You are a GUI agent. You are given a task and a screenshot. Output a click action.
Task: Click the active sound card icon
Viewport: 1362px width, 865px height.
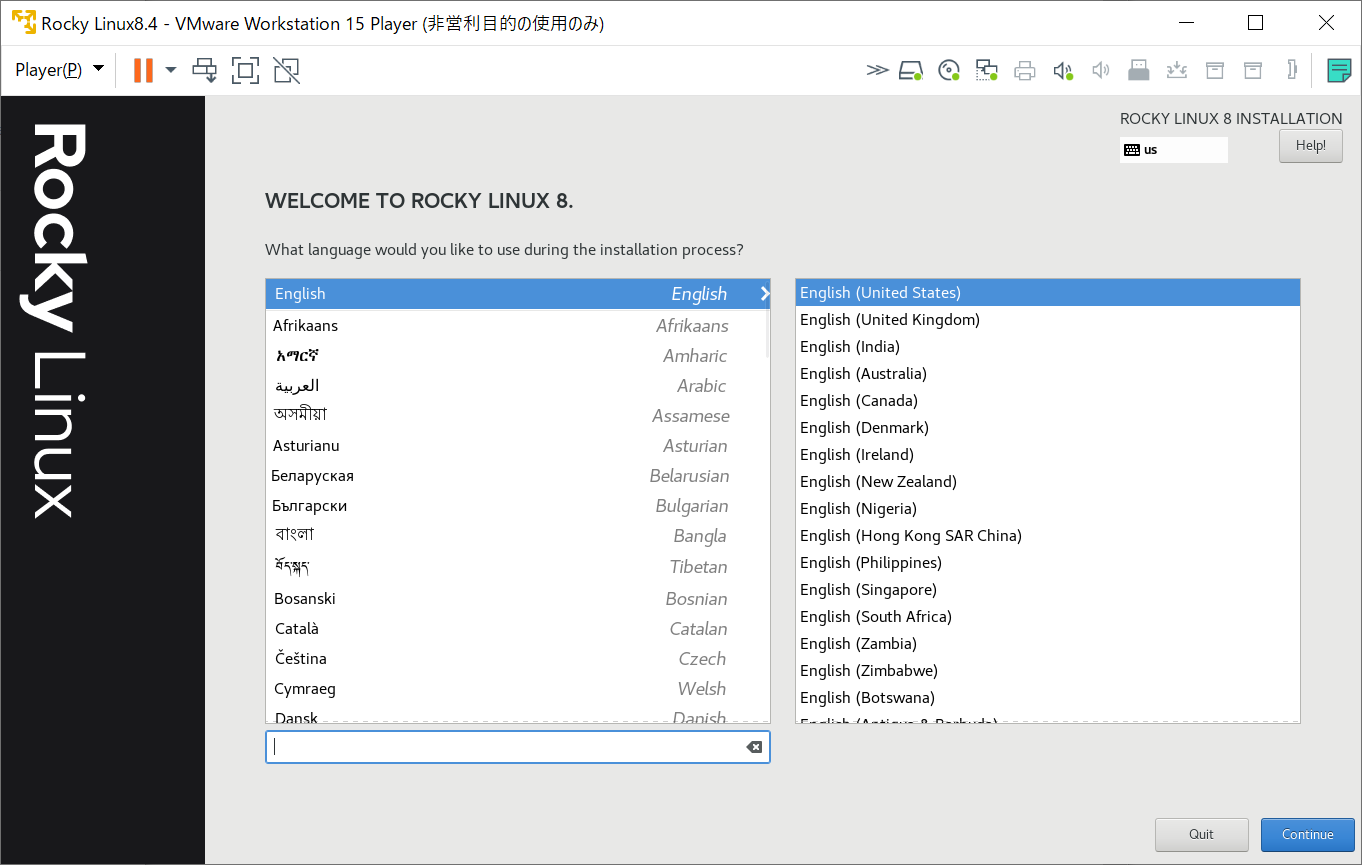tap(1063, 70)
